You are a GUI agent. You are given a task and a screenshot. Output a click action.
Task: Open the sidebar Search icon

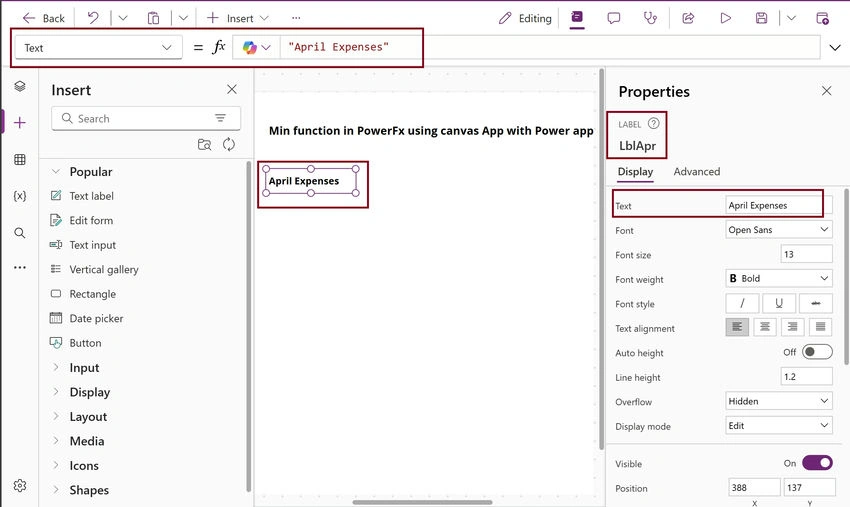pos(20,233)
